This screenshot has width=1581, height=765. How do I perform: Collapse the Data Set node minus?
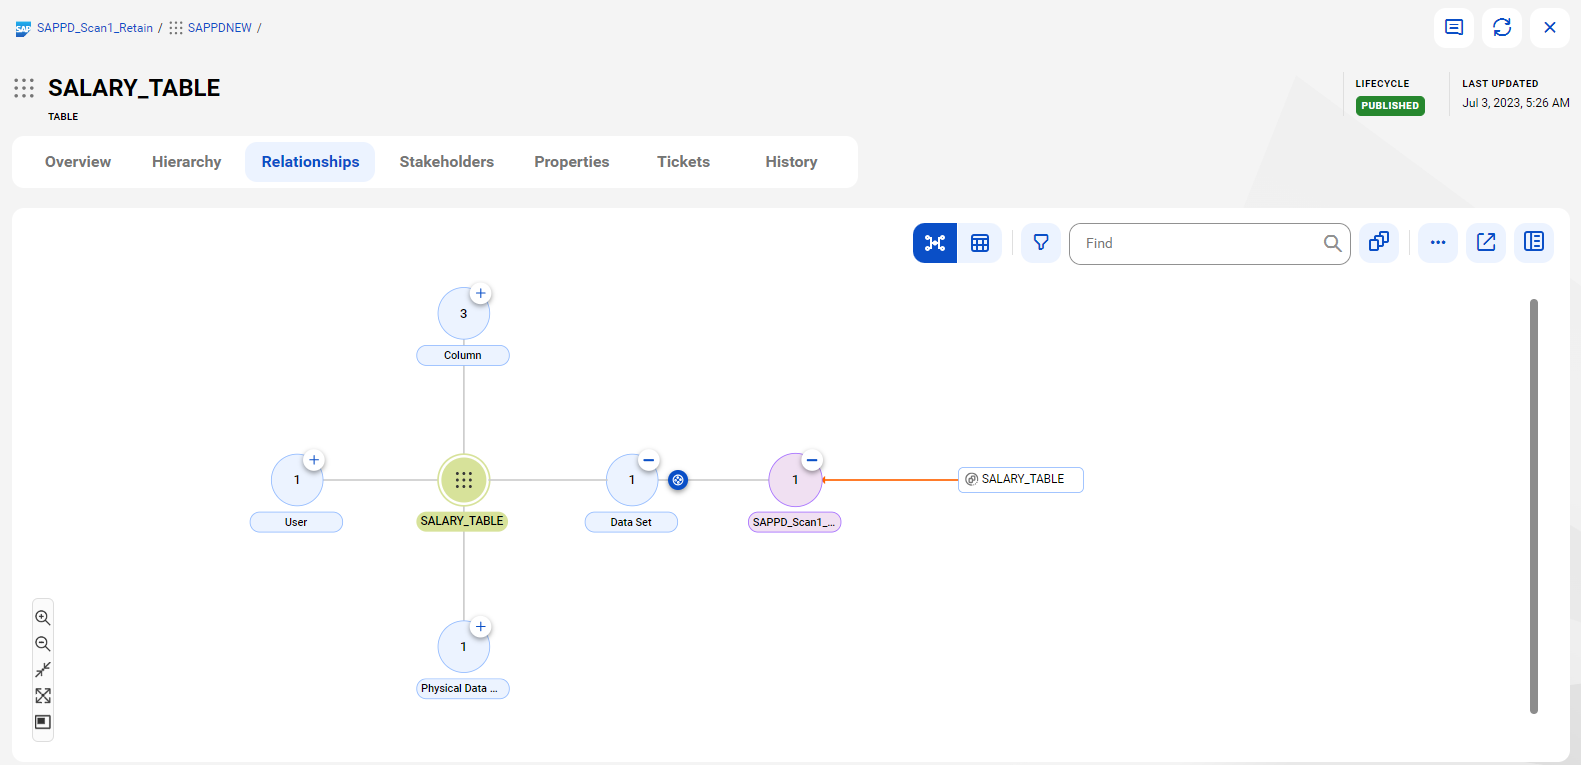click(x=649, y=460)
